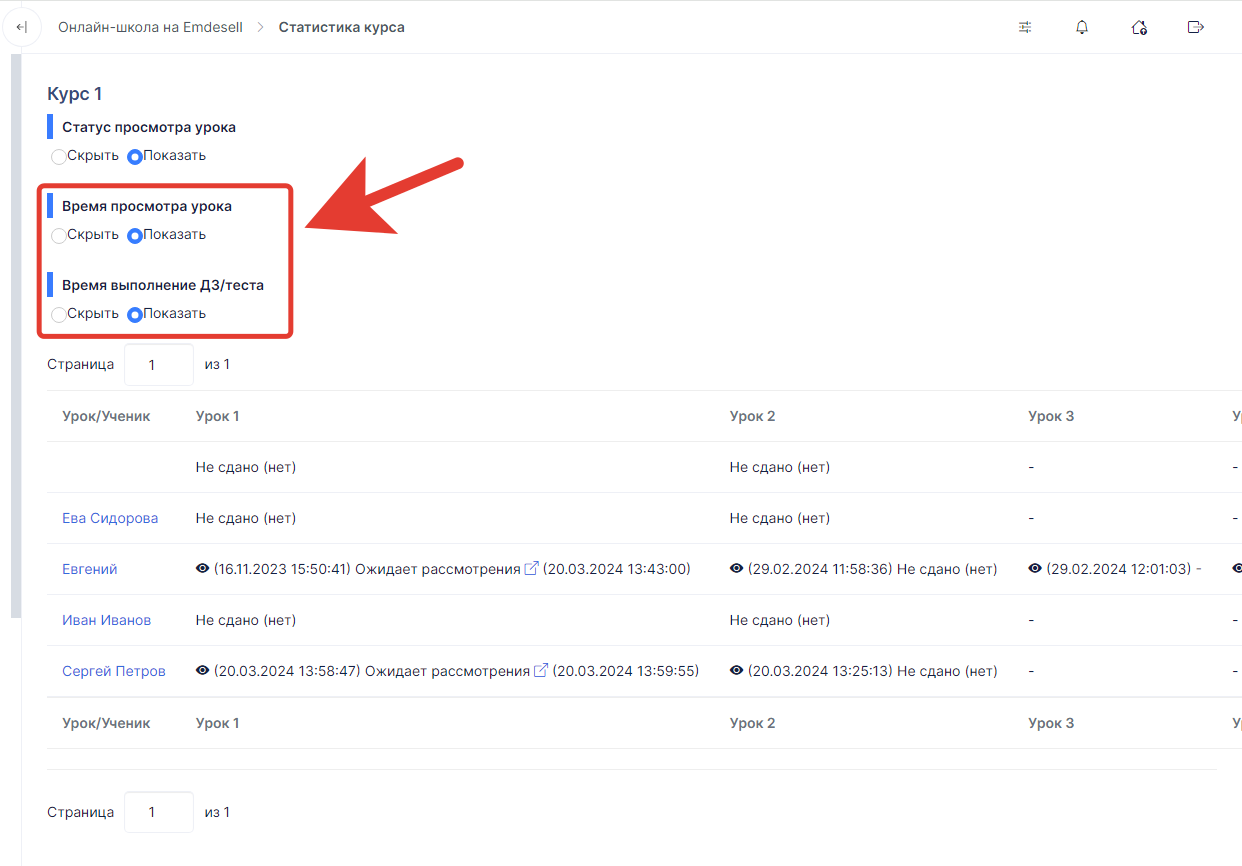Click the eye icon in Евгений's Урок 2 cell
1242x866 pixels.
tap(737, 569)
